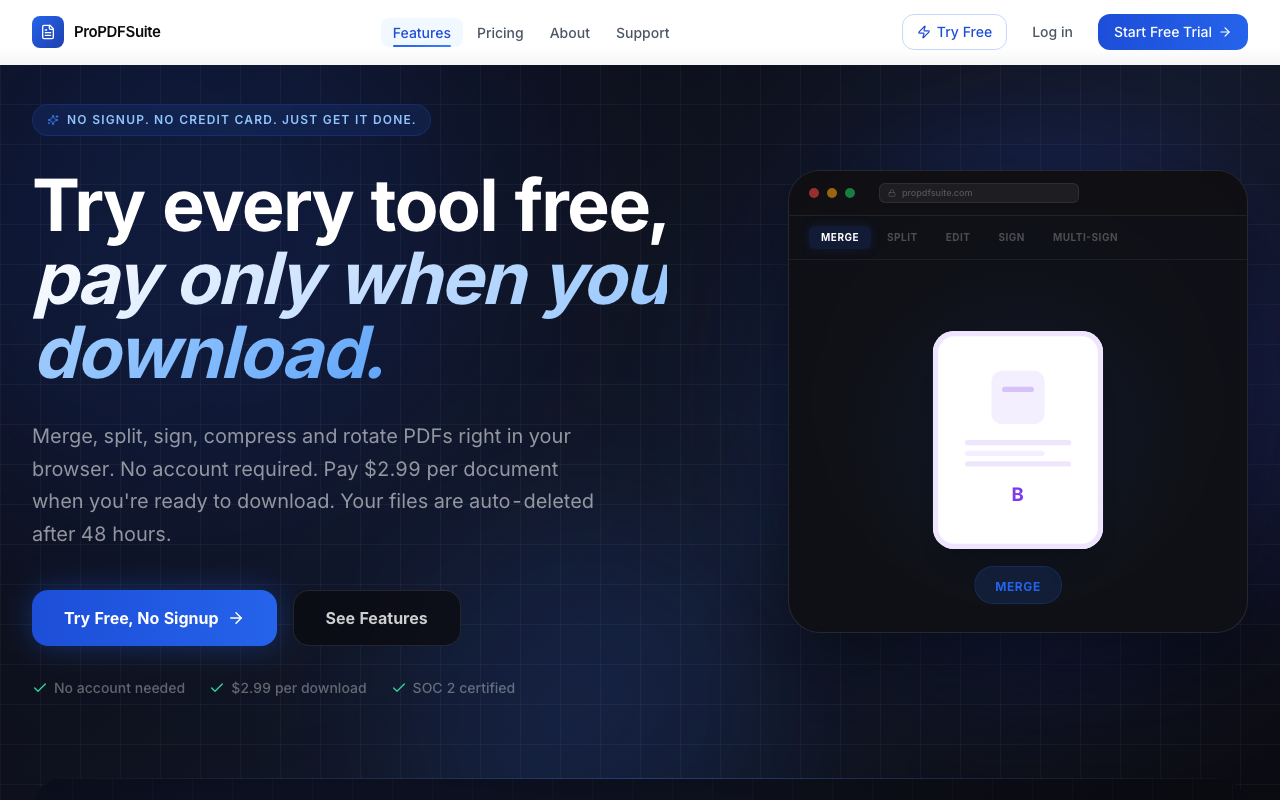This screenshot has width=1280, height=800.
Task: Switch to the MULTI-SIGN tab
Action: coord(1085,237)
